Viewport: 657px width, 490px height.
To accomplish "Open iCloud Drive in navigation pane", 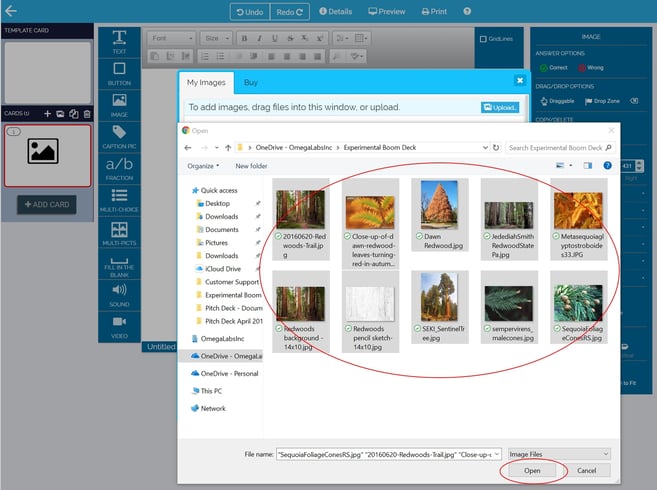I will pyautogui.click(x=222, y=269).
